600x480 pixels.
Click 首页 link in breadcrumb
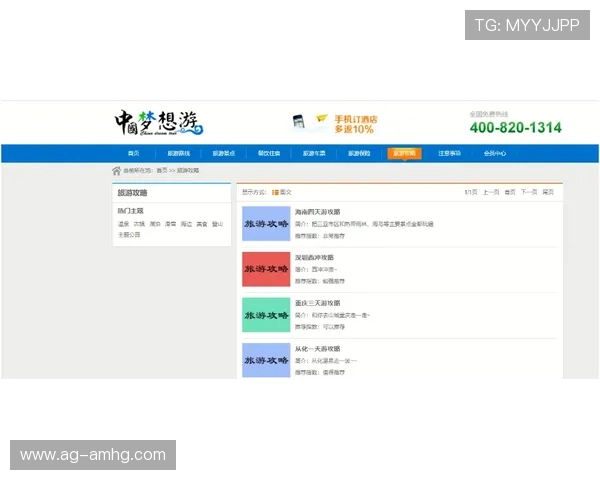tap(162, 170)
